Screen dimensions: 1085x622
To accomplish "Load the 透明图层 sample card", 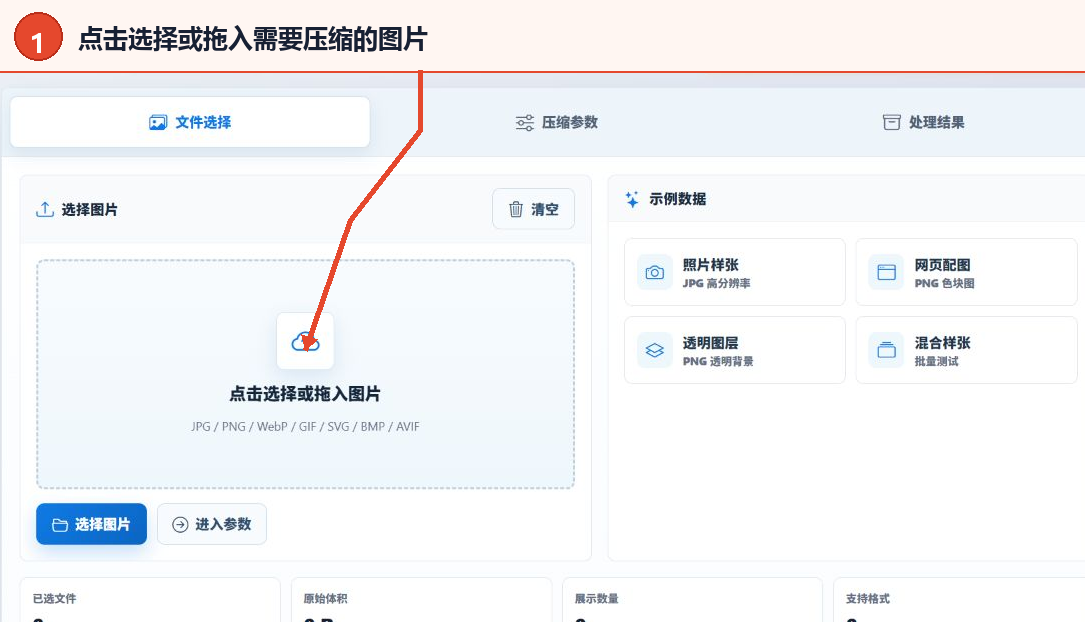I will point(735,350).
